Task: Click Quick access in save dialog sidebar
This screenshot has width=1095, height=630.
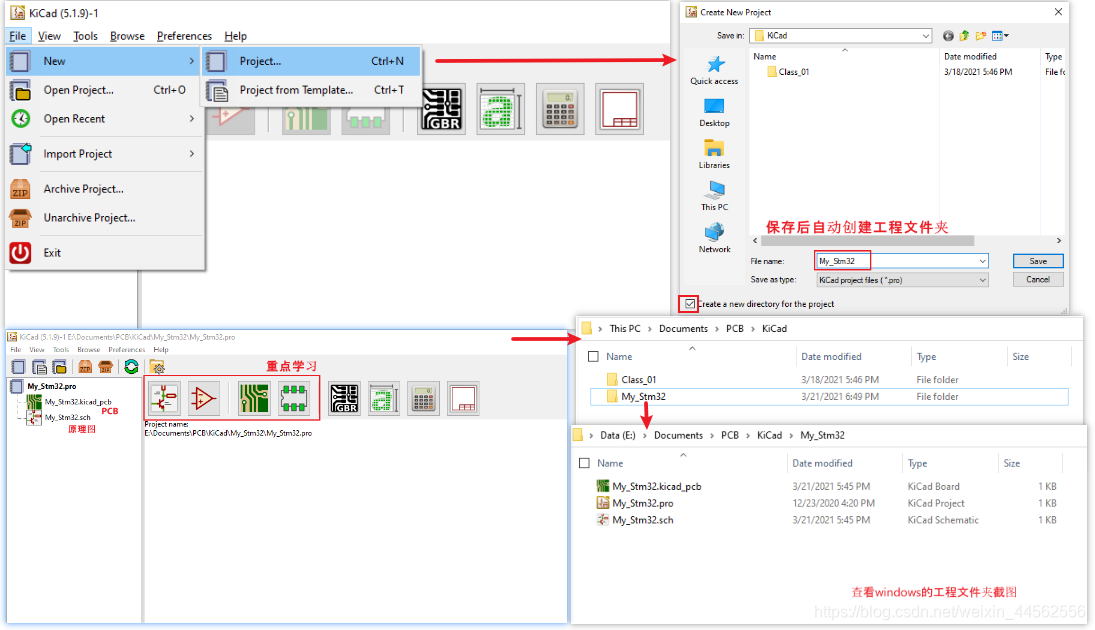Action: 714,71
